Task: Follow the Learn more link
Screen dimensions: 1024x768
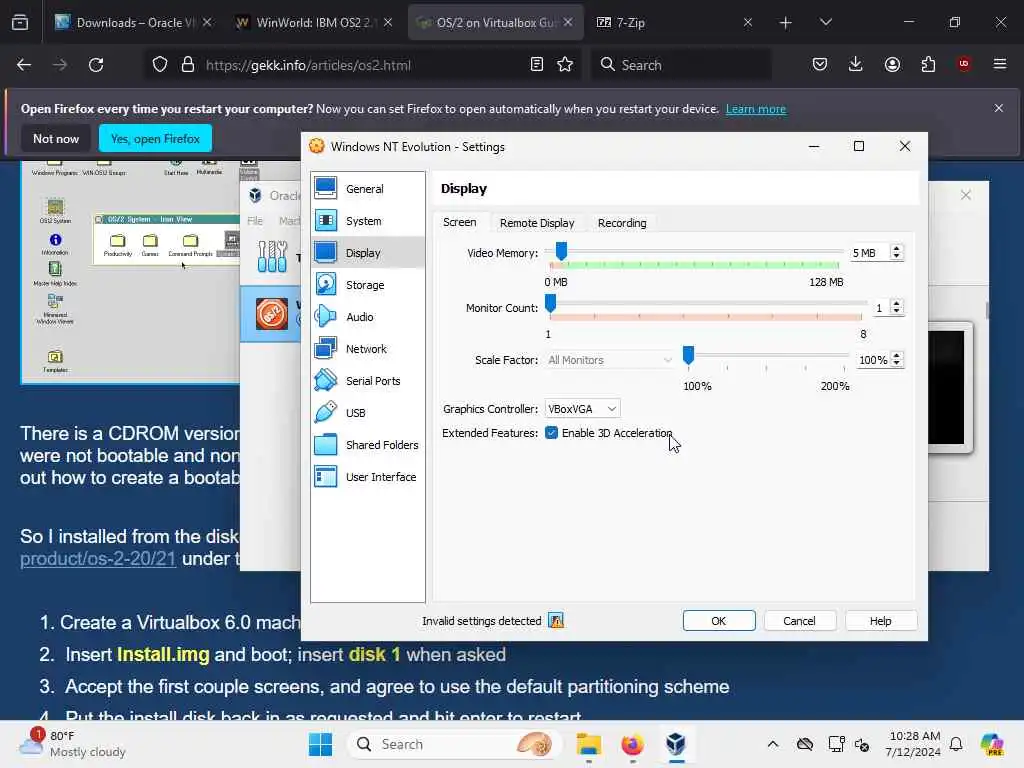Action: (756, 109)
